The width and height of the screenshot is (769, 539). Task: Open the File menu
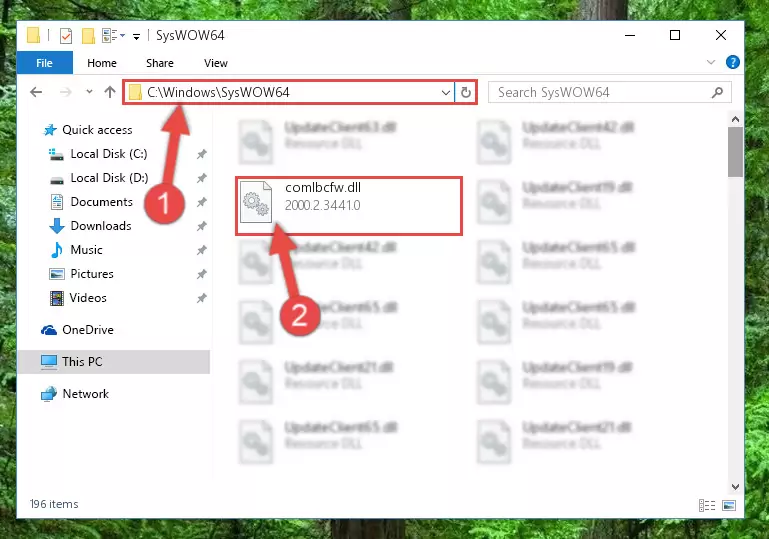tap(44, 63)
